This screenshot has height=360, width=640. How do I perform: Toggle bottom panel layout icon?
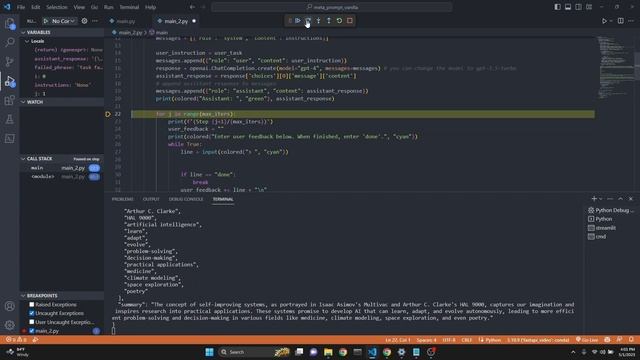tap(568, 7)
